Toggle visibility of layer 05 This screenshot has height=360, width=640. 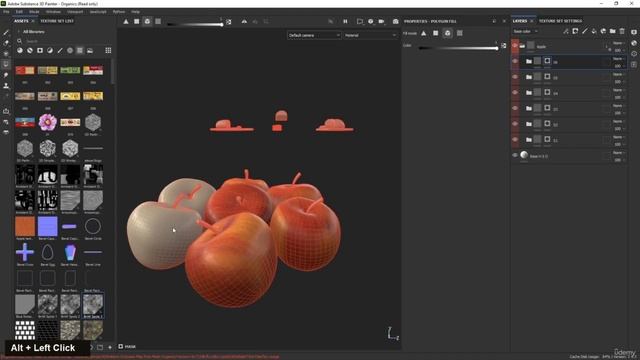(515, 77)
